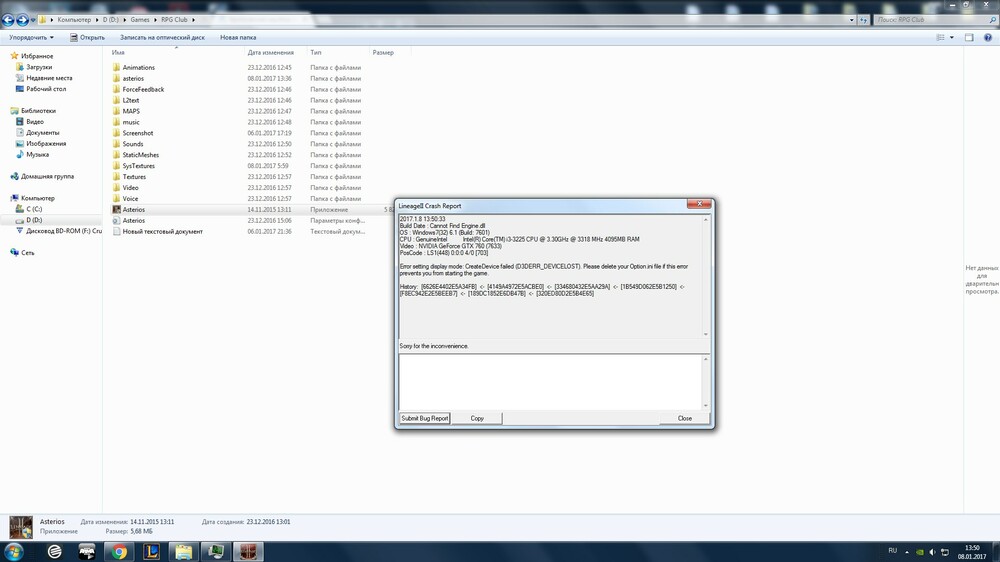This screenshot has height=562, width=1000.
Task: Open the Screenshot folder
Action: coord(137,133)
